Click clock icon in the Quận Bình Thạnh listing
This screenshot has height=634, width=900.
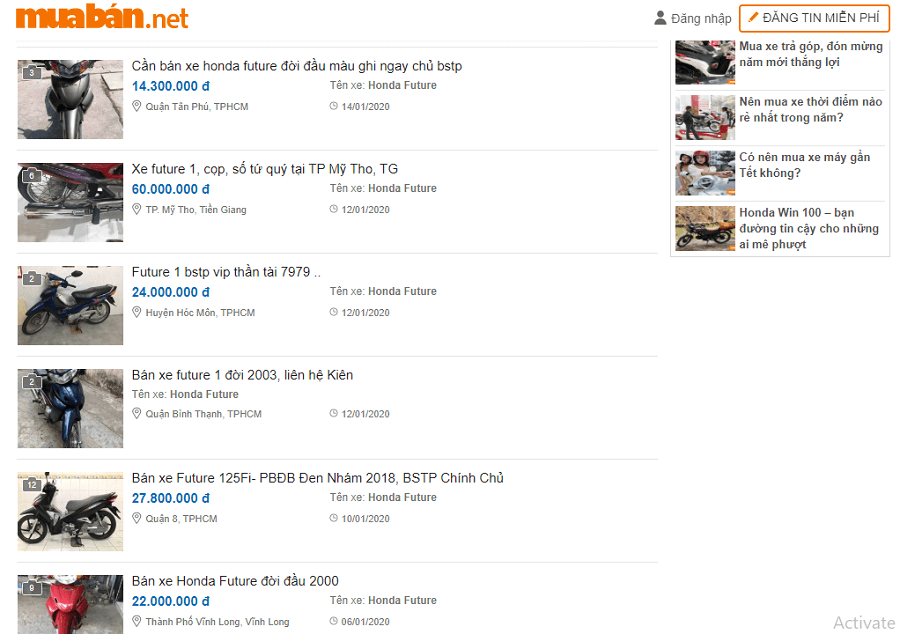click(333, 414)
